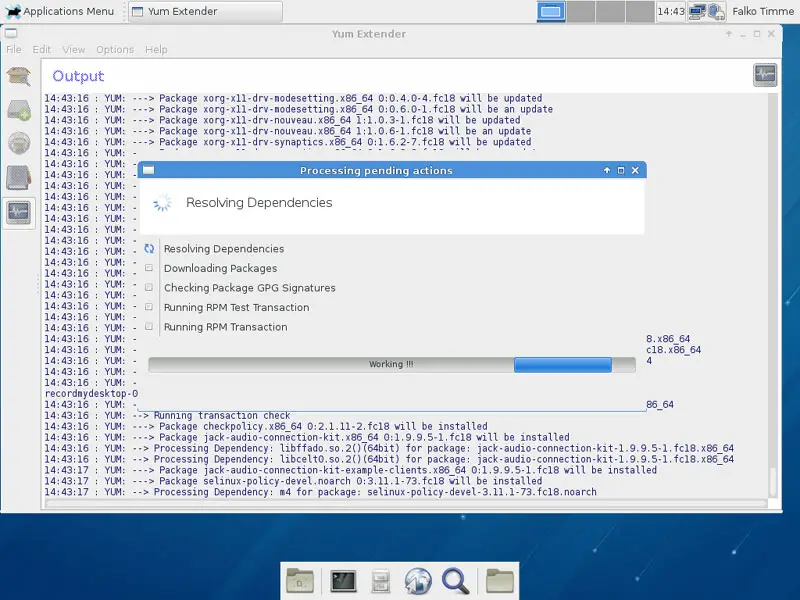Click the Falko Timme user button
Image resolution: width=800 pixels, height=600 pixels.
click(x=763, y=11)
